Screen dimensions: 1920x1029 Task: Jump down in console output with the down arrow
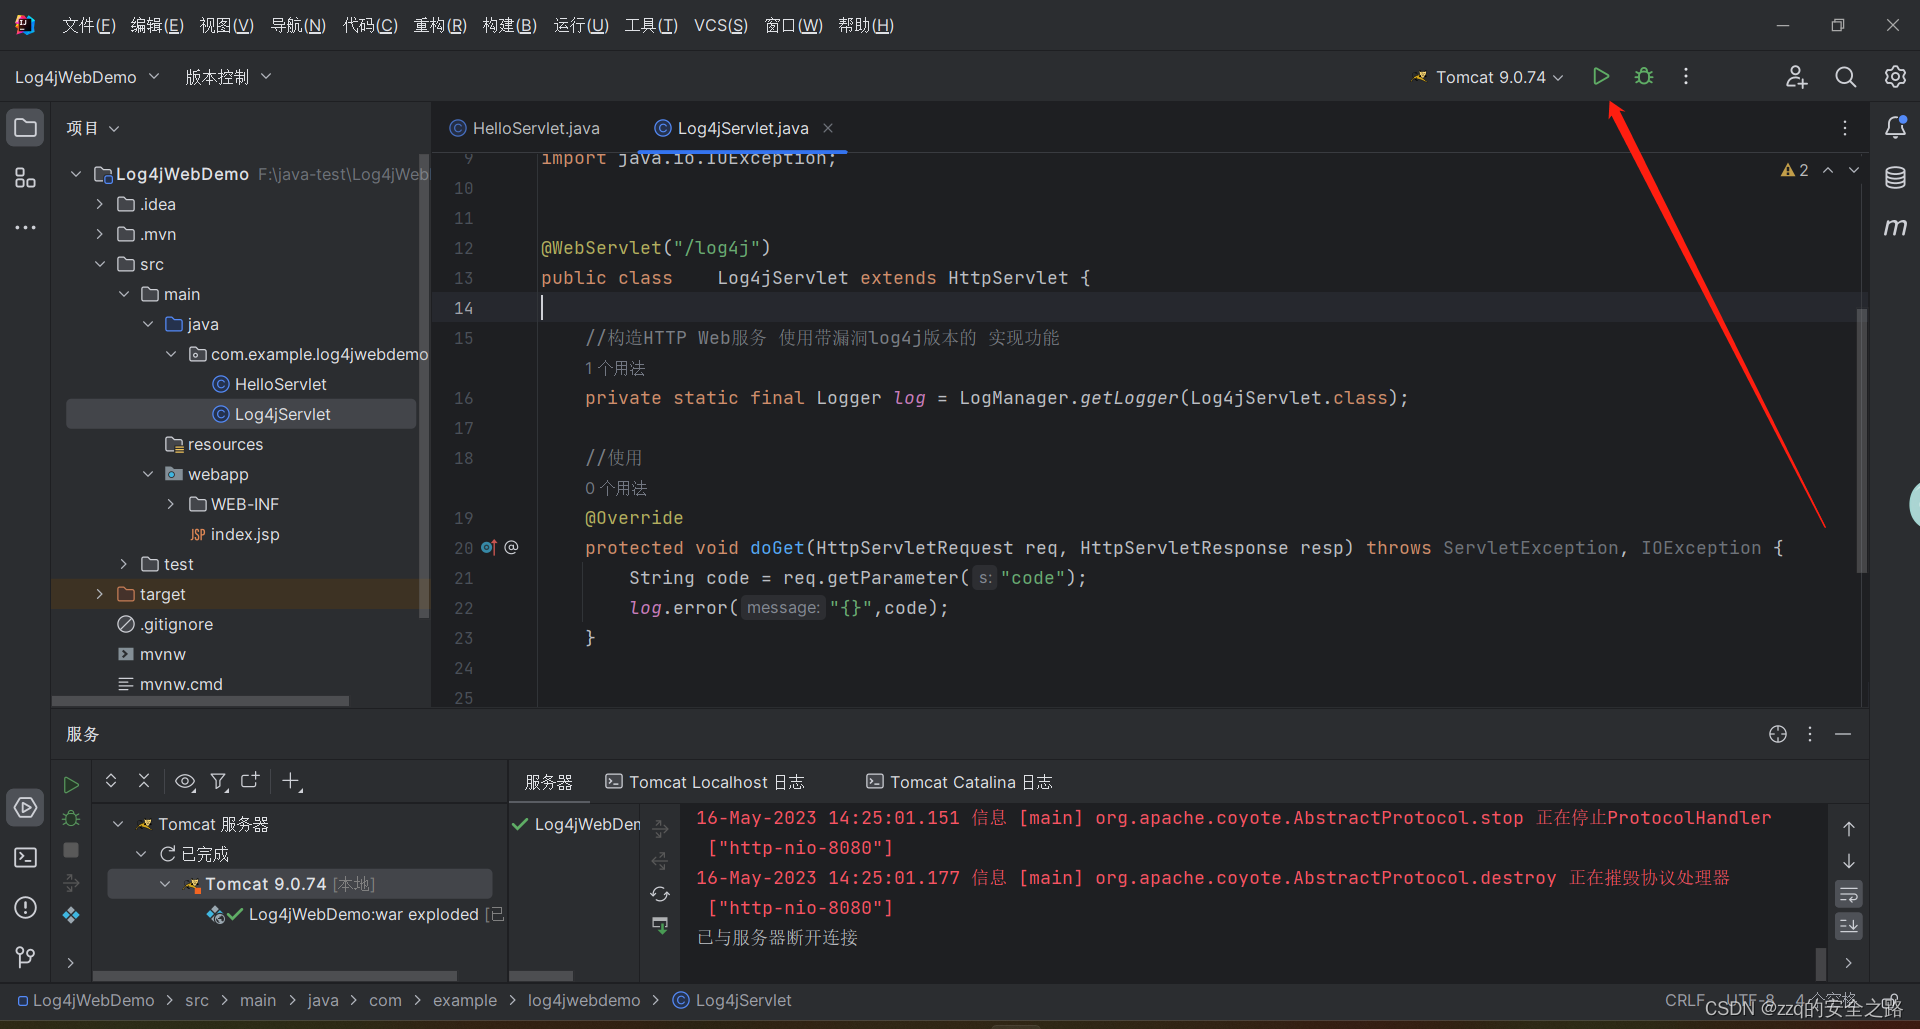[1849, 861]
